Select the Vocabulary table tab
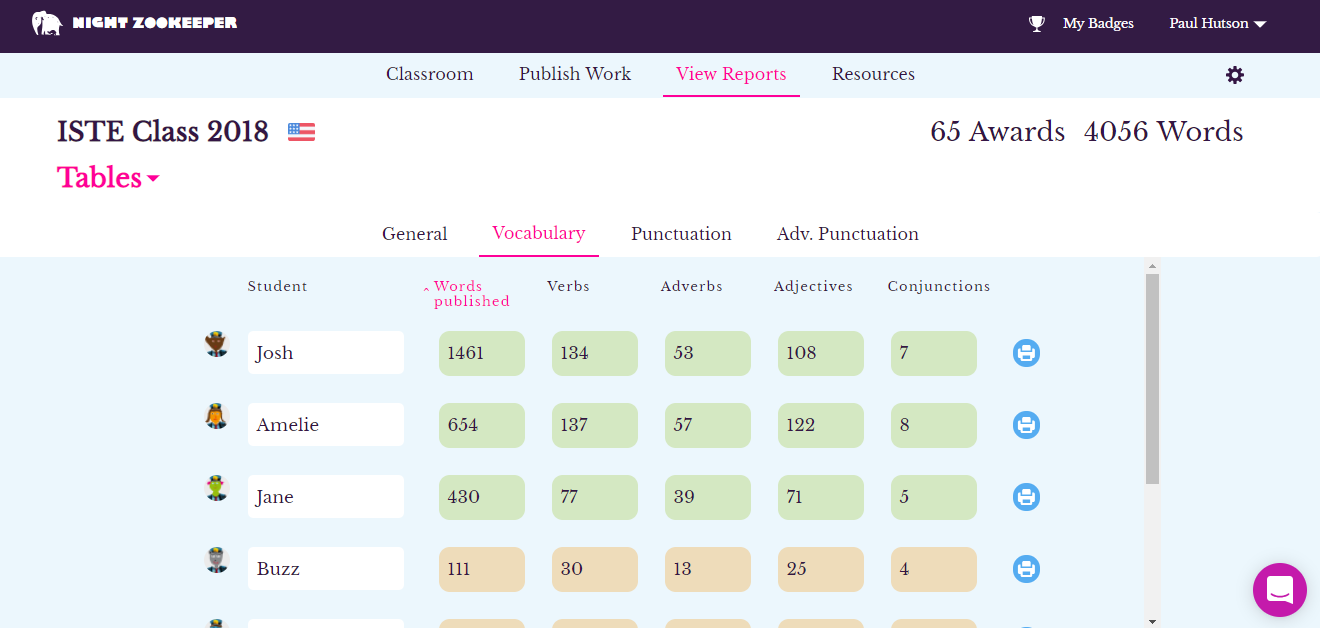This screenshot has width=1320, height=628. [539, 233]
